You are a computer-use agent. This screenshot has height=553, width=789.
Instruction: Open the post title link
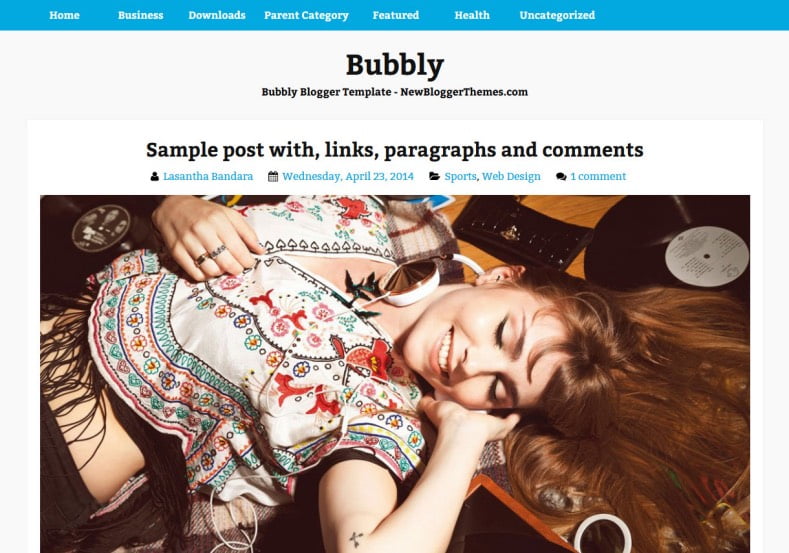[x=394, y=150]
